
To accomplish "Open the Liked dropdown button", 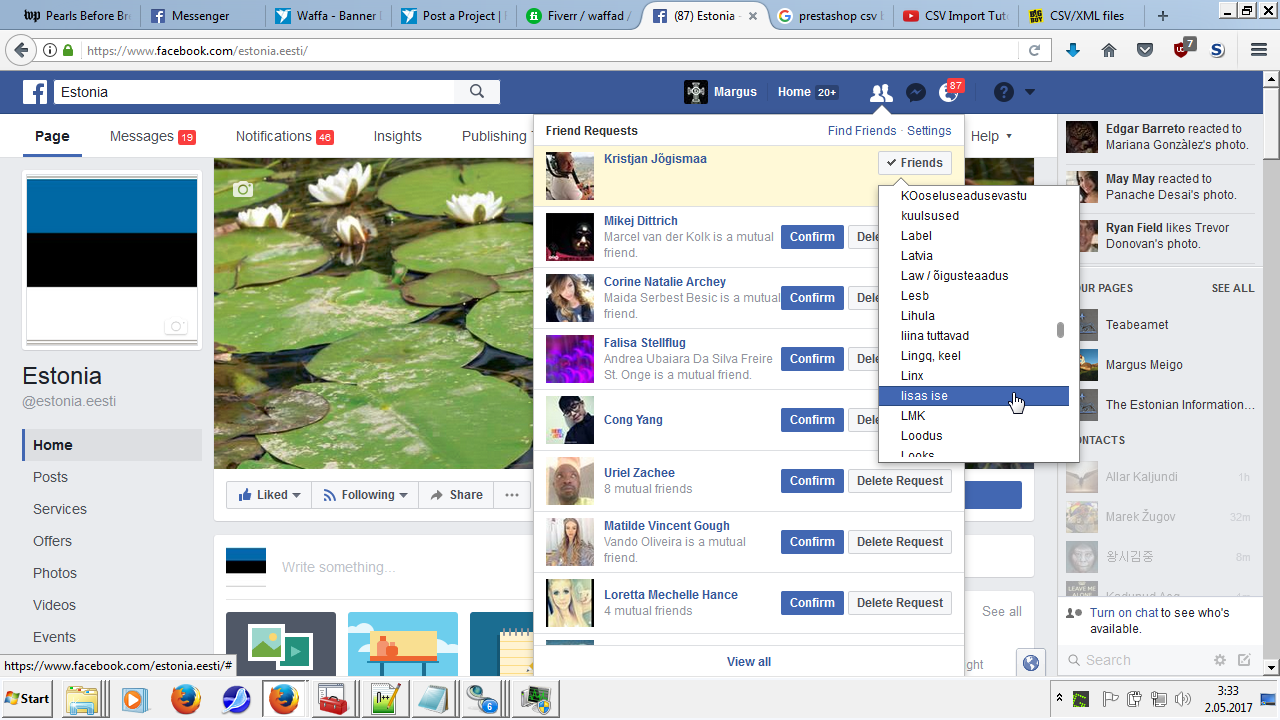I will pos(269,495).
